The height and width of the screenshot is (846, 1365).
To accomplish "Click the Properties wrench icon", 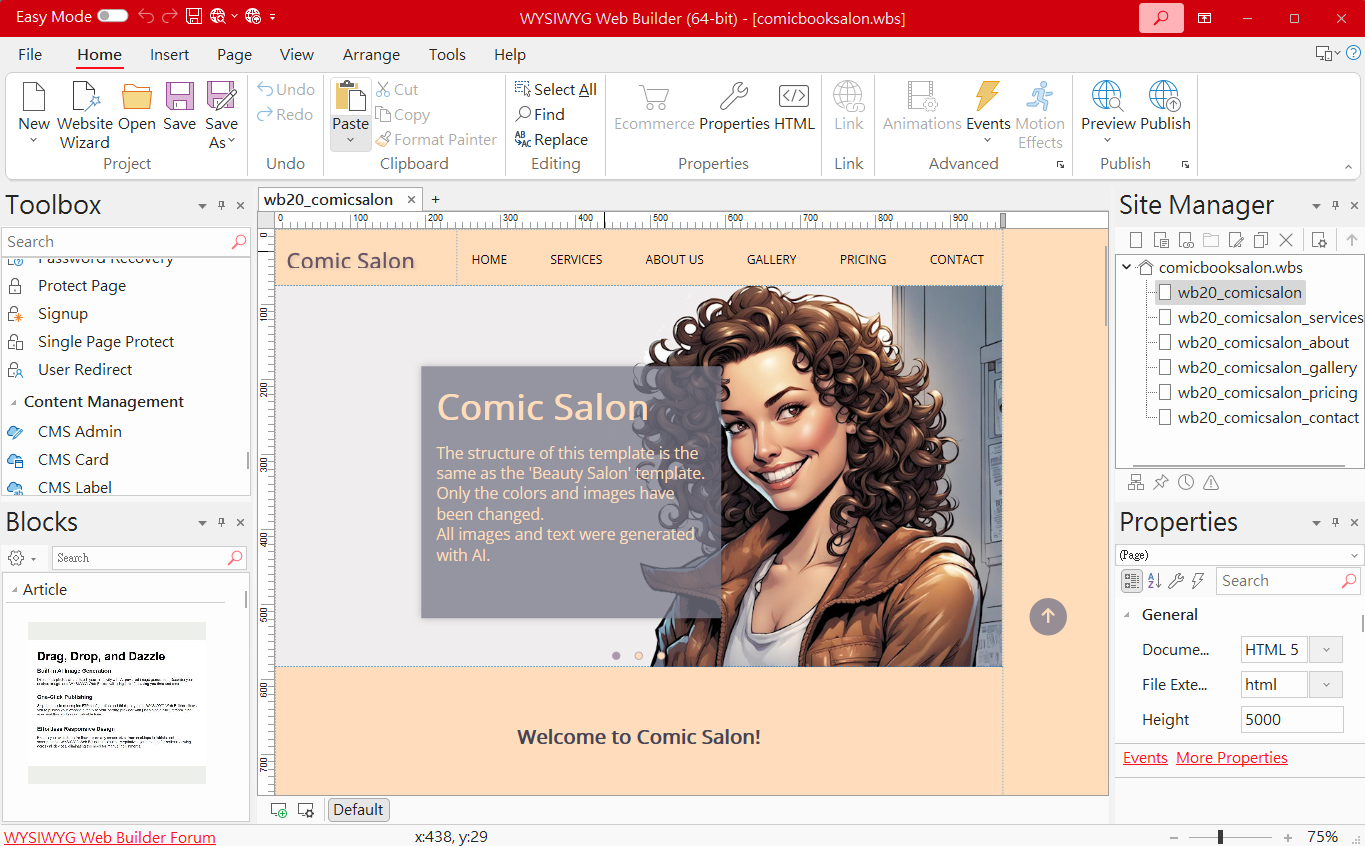I will (x=733, y=97).
